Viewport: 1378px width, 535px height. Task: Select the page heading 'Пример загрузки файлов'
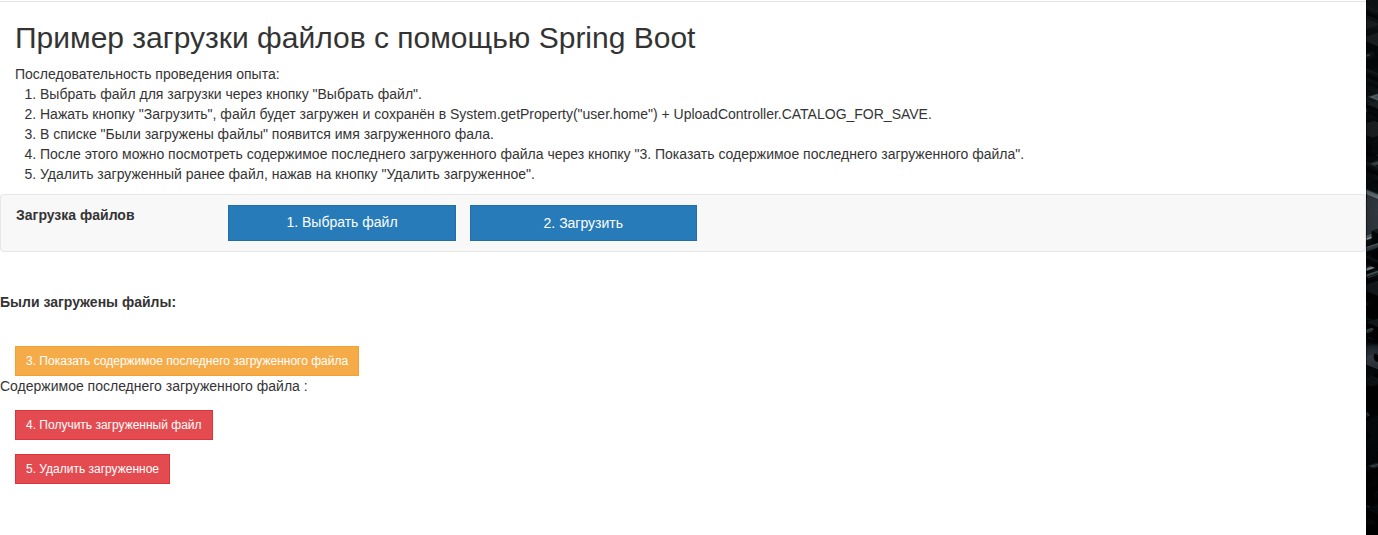[x=355, y=39]
